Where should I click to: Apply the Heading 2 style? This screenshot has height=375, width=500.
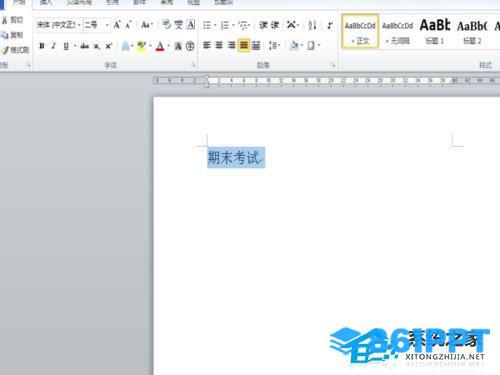472,32
